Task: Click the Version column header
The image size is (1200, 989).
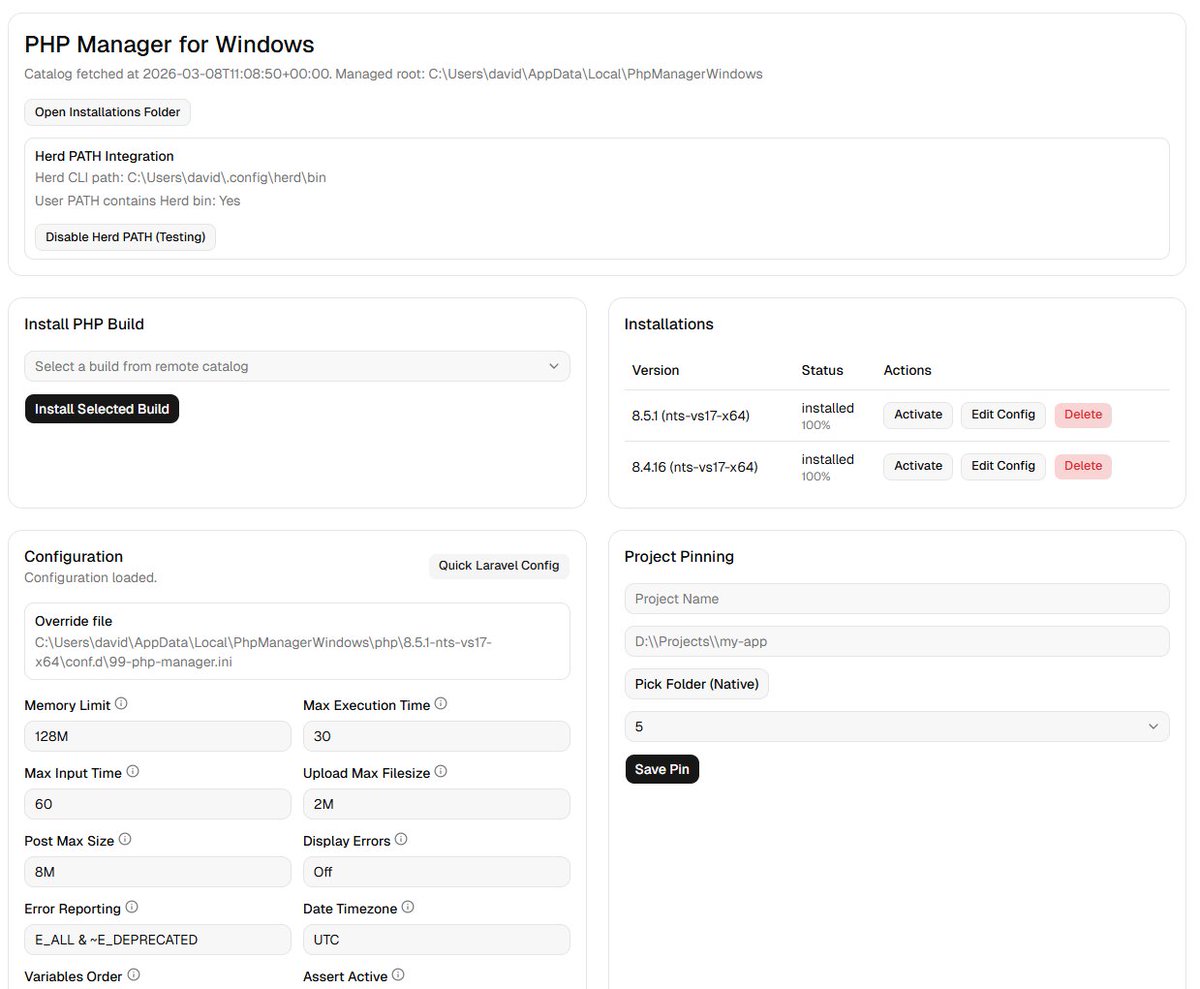Action: [656, 370]
